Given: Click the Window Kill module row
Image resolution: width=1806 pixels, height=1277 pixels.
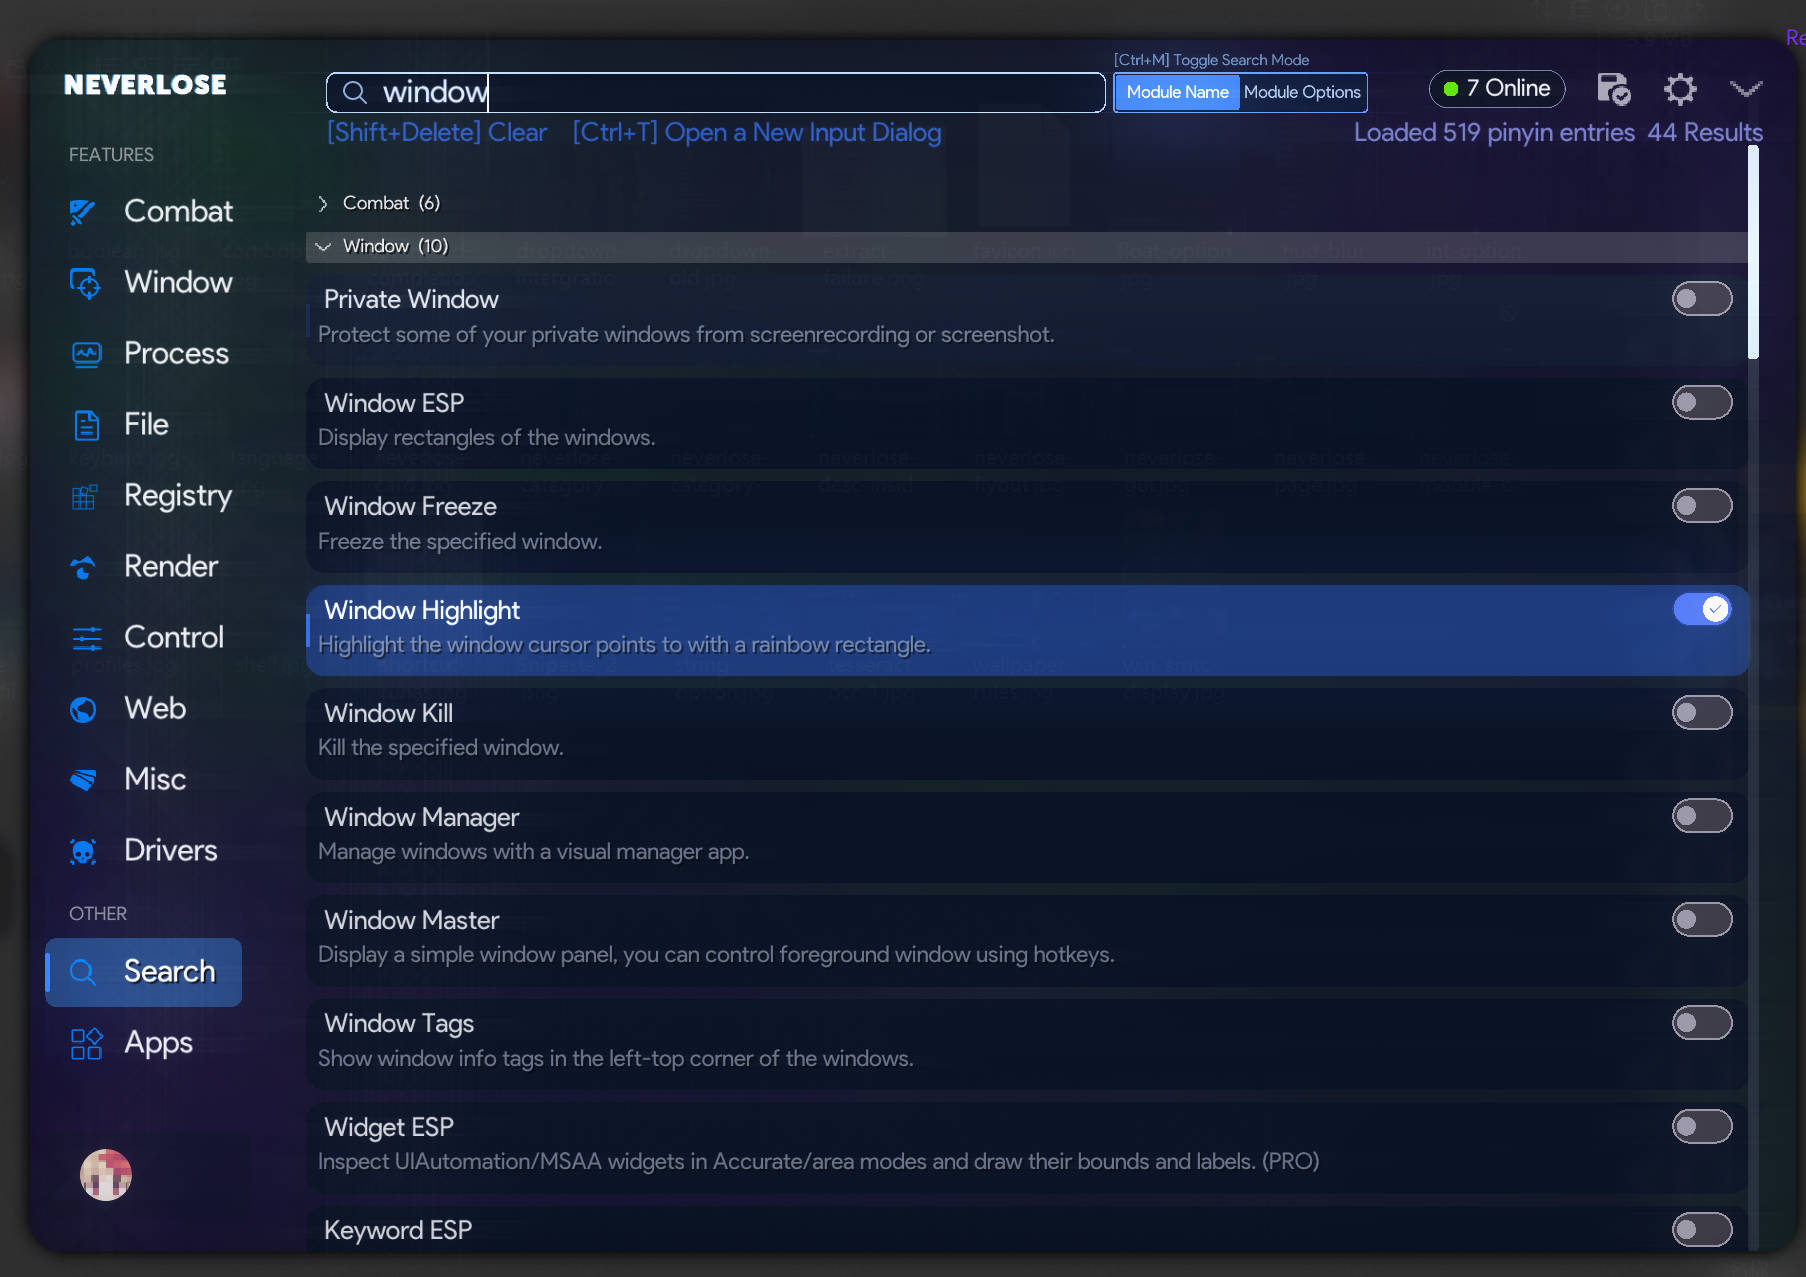Looking at the screenshot, I should point(1027,733).
